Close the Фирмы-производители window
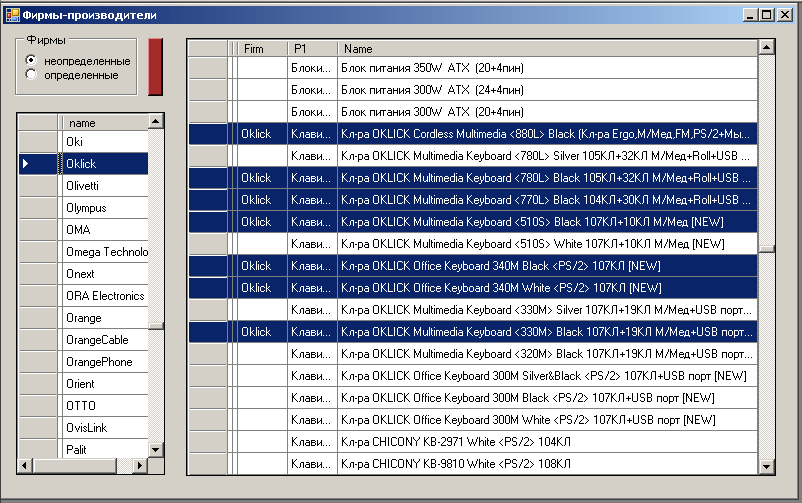Image resolution: width=802 pixels, height=503 pixels. click(785, 15)
